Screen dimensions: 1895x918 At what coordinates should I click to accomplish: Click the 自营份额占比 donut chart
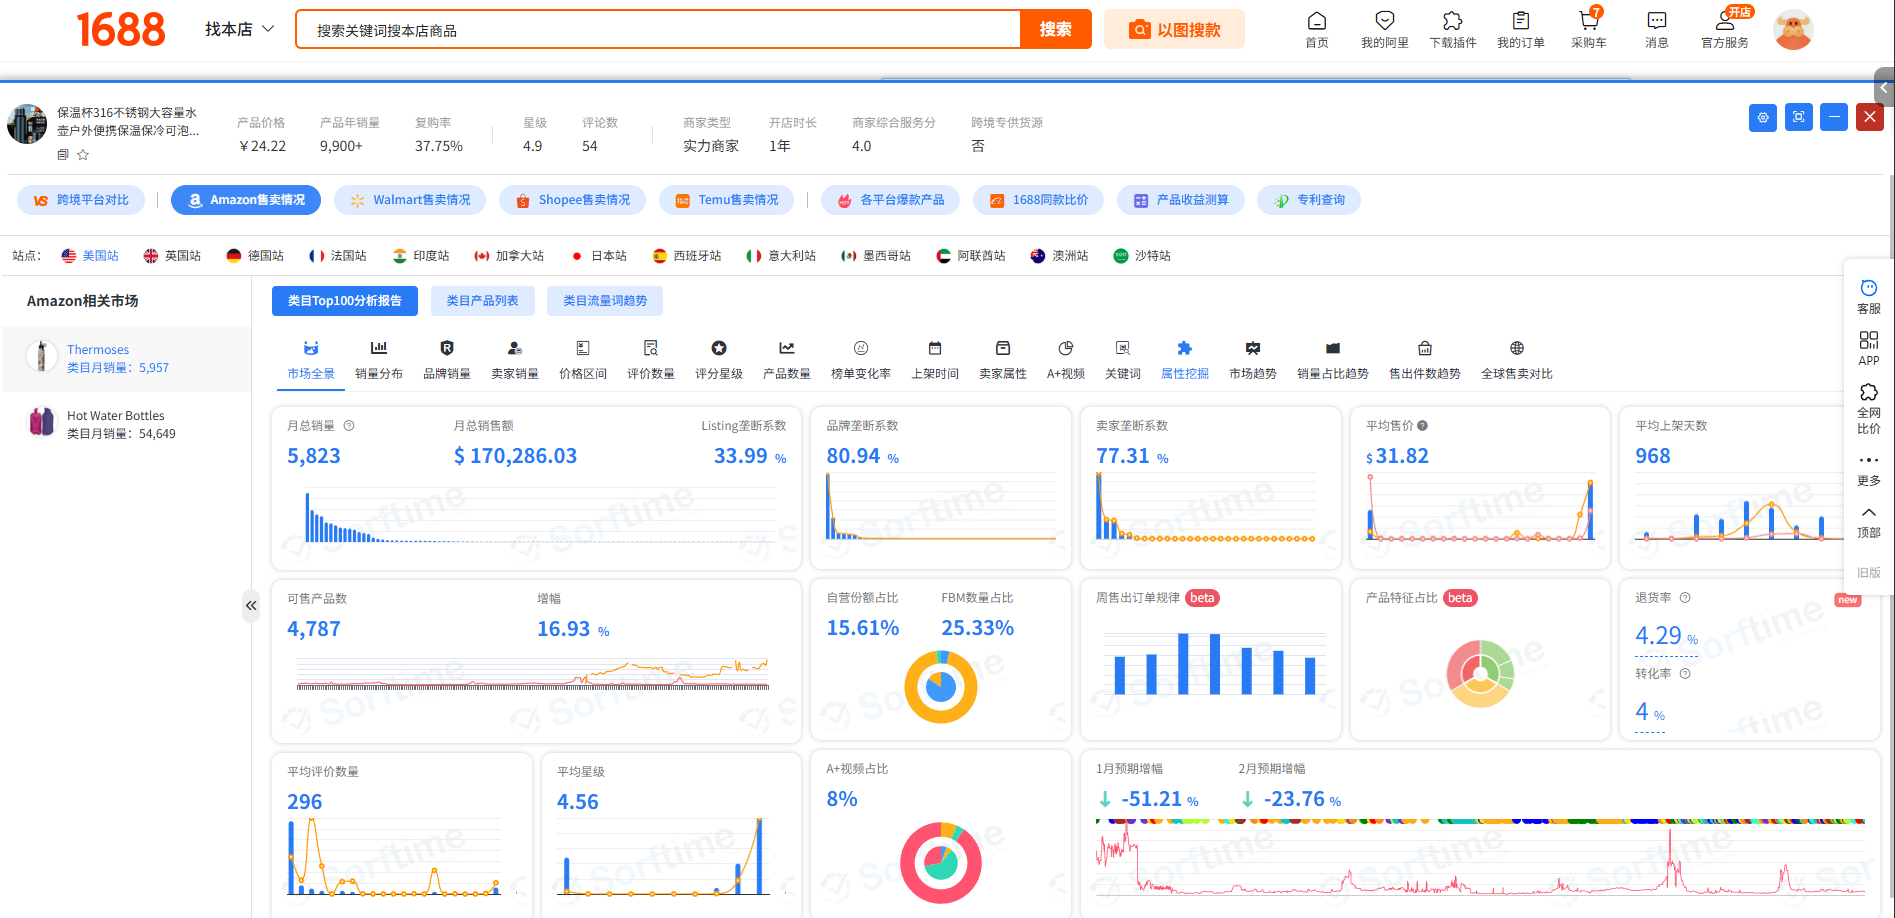[940, 687]
